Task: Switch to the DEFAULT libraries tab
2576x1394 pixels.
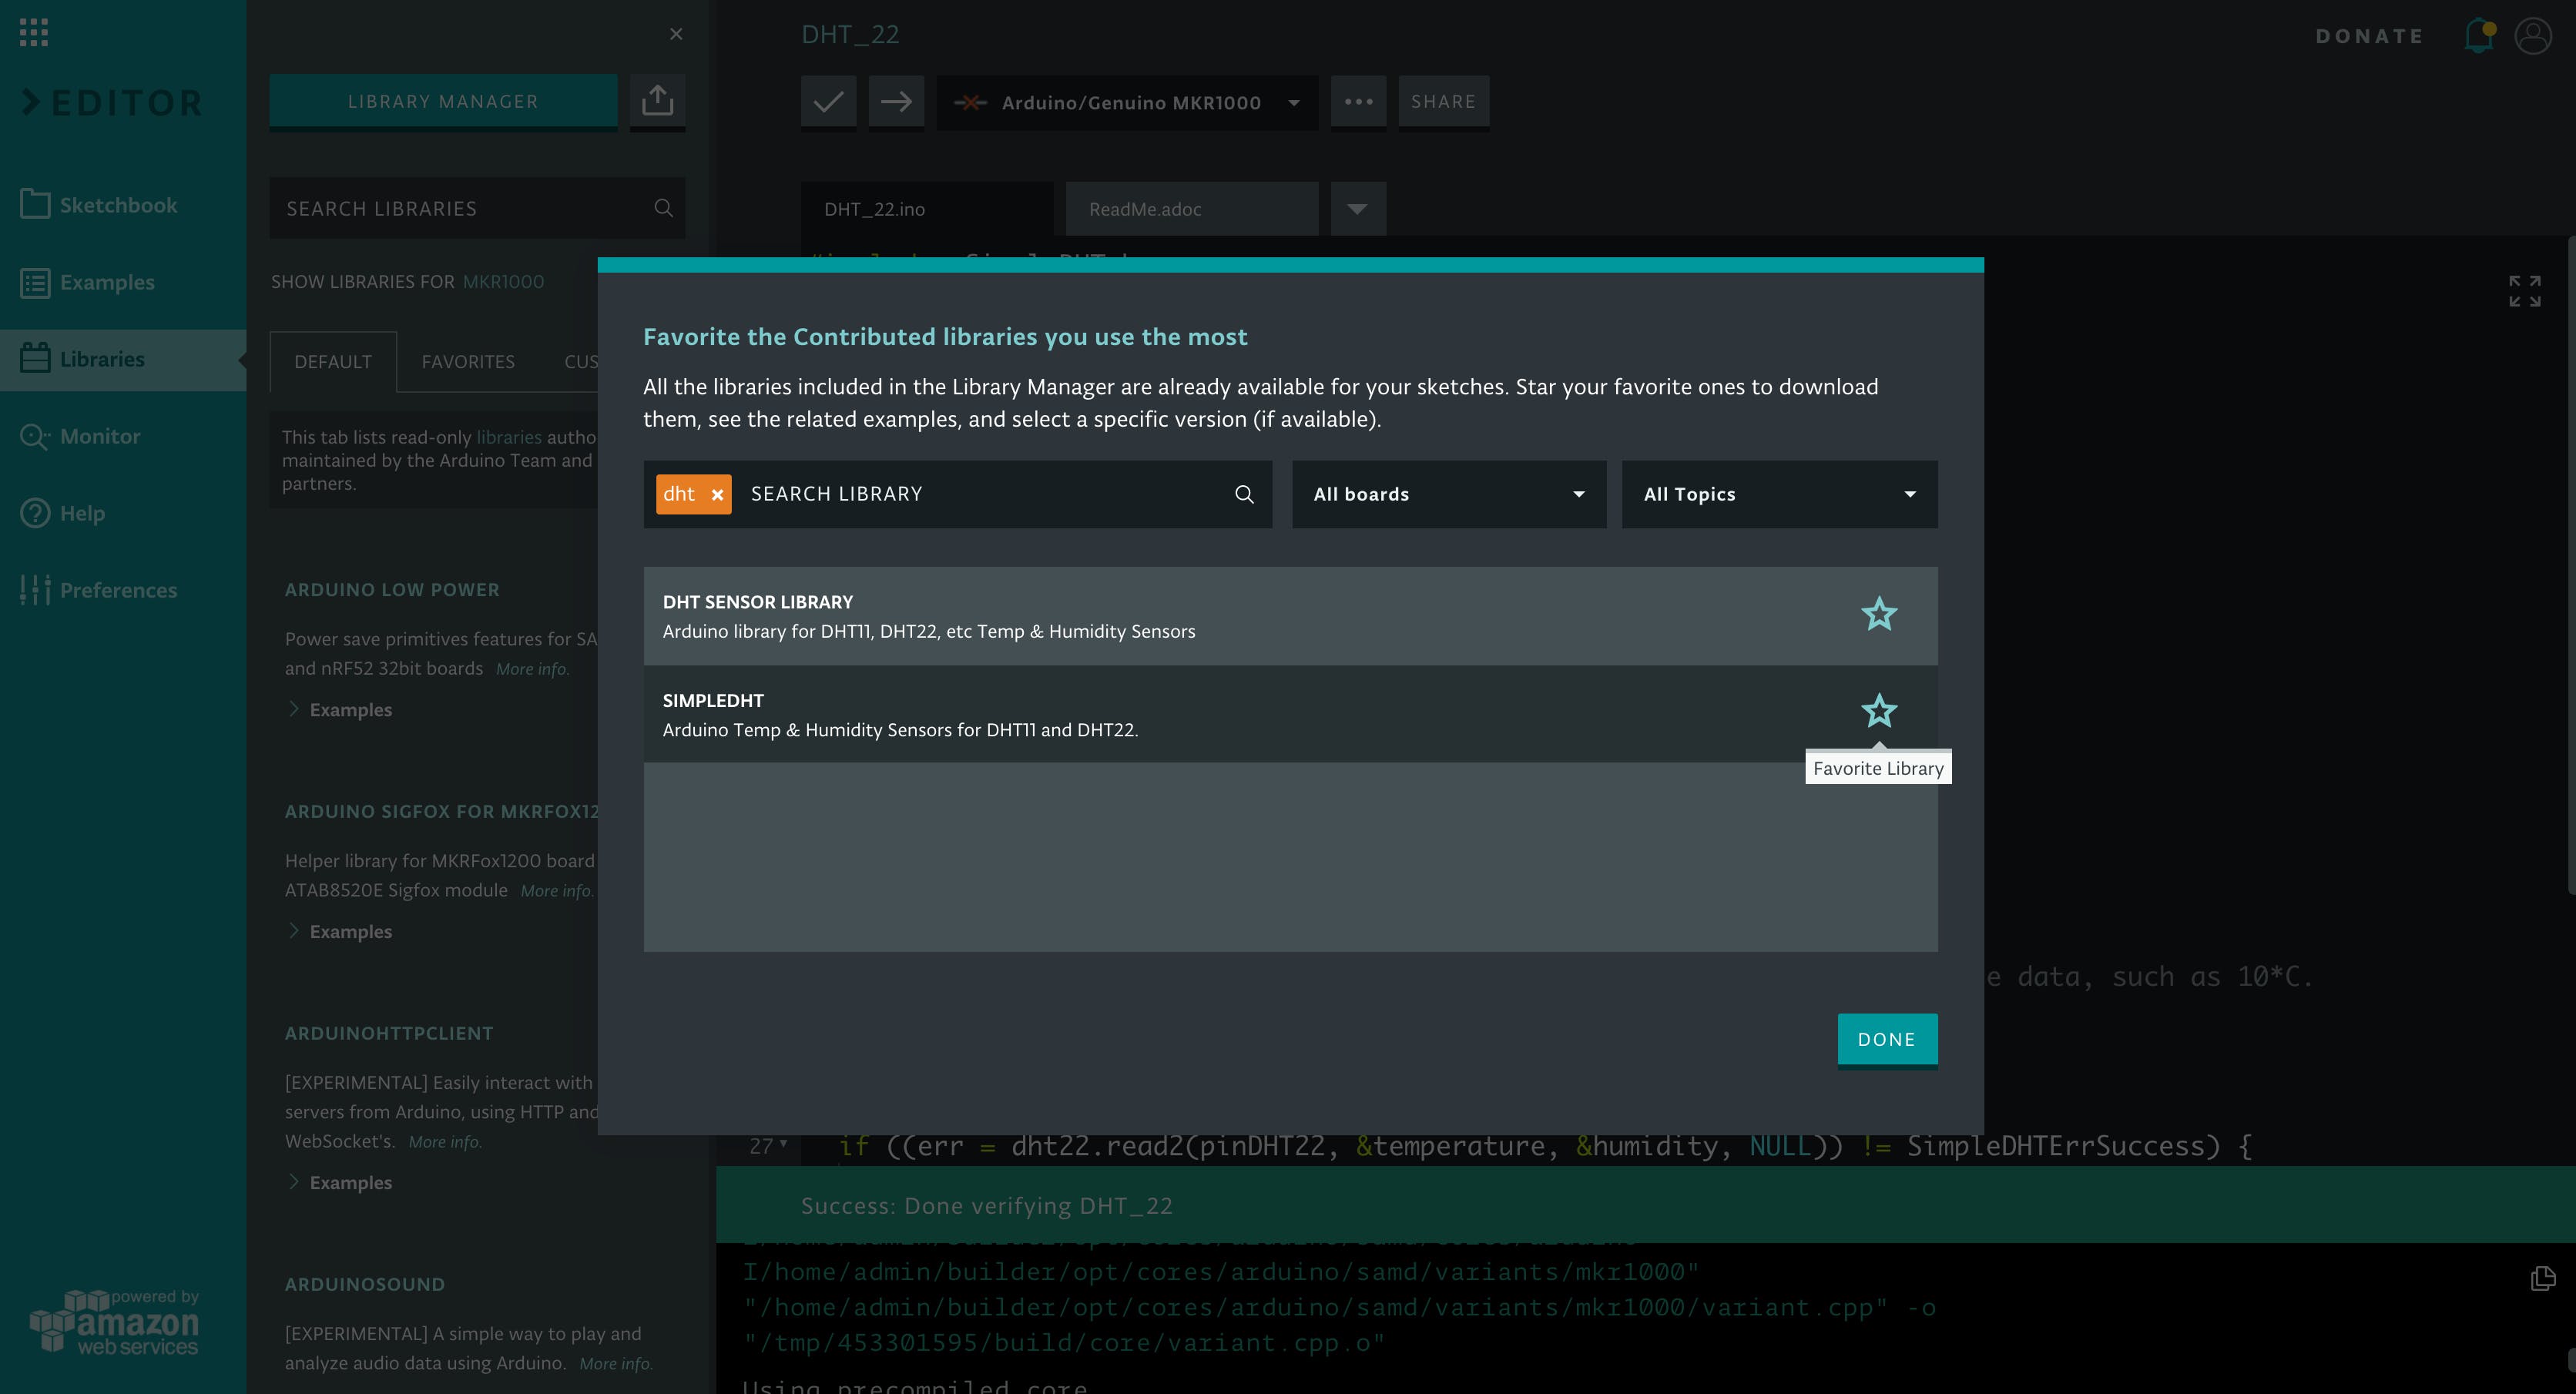Action: coord(333,361)
